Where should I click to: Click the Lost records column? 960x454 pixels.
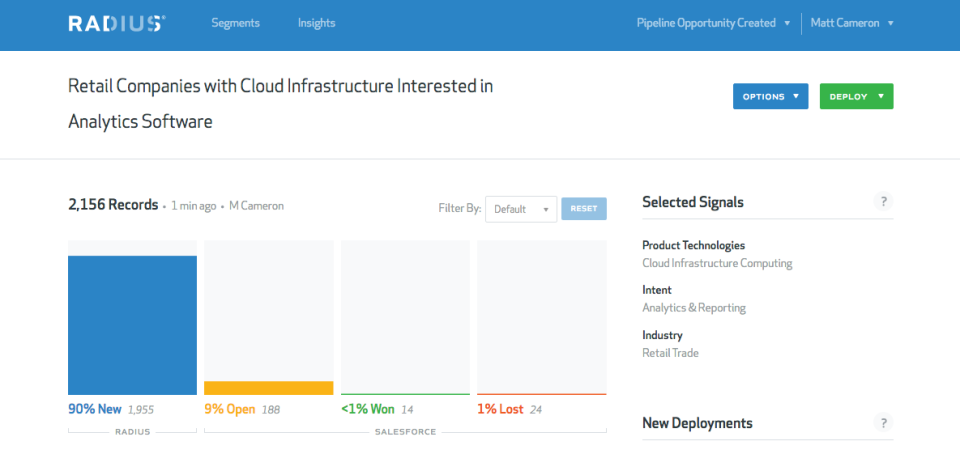(541, 318)
